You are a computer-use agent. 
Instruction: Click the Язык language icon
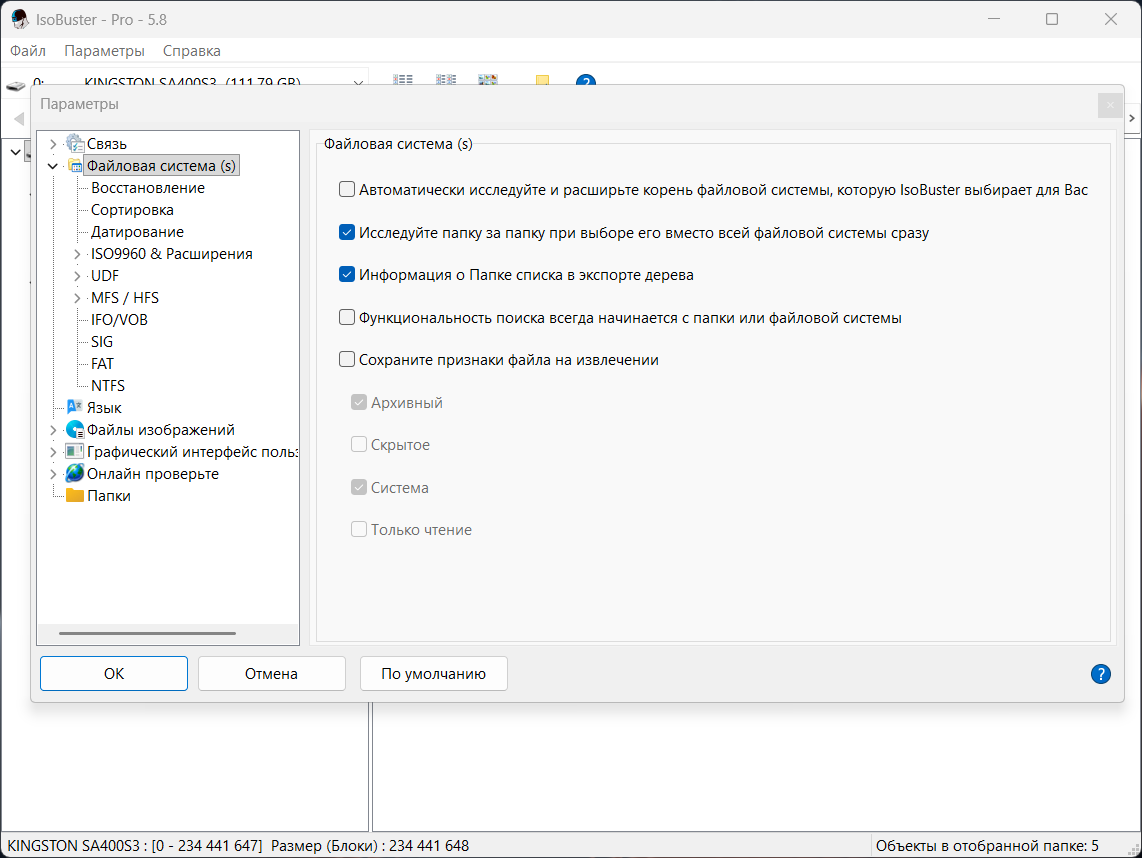click(74, 407)
